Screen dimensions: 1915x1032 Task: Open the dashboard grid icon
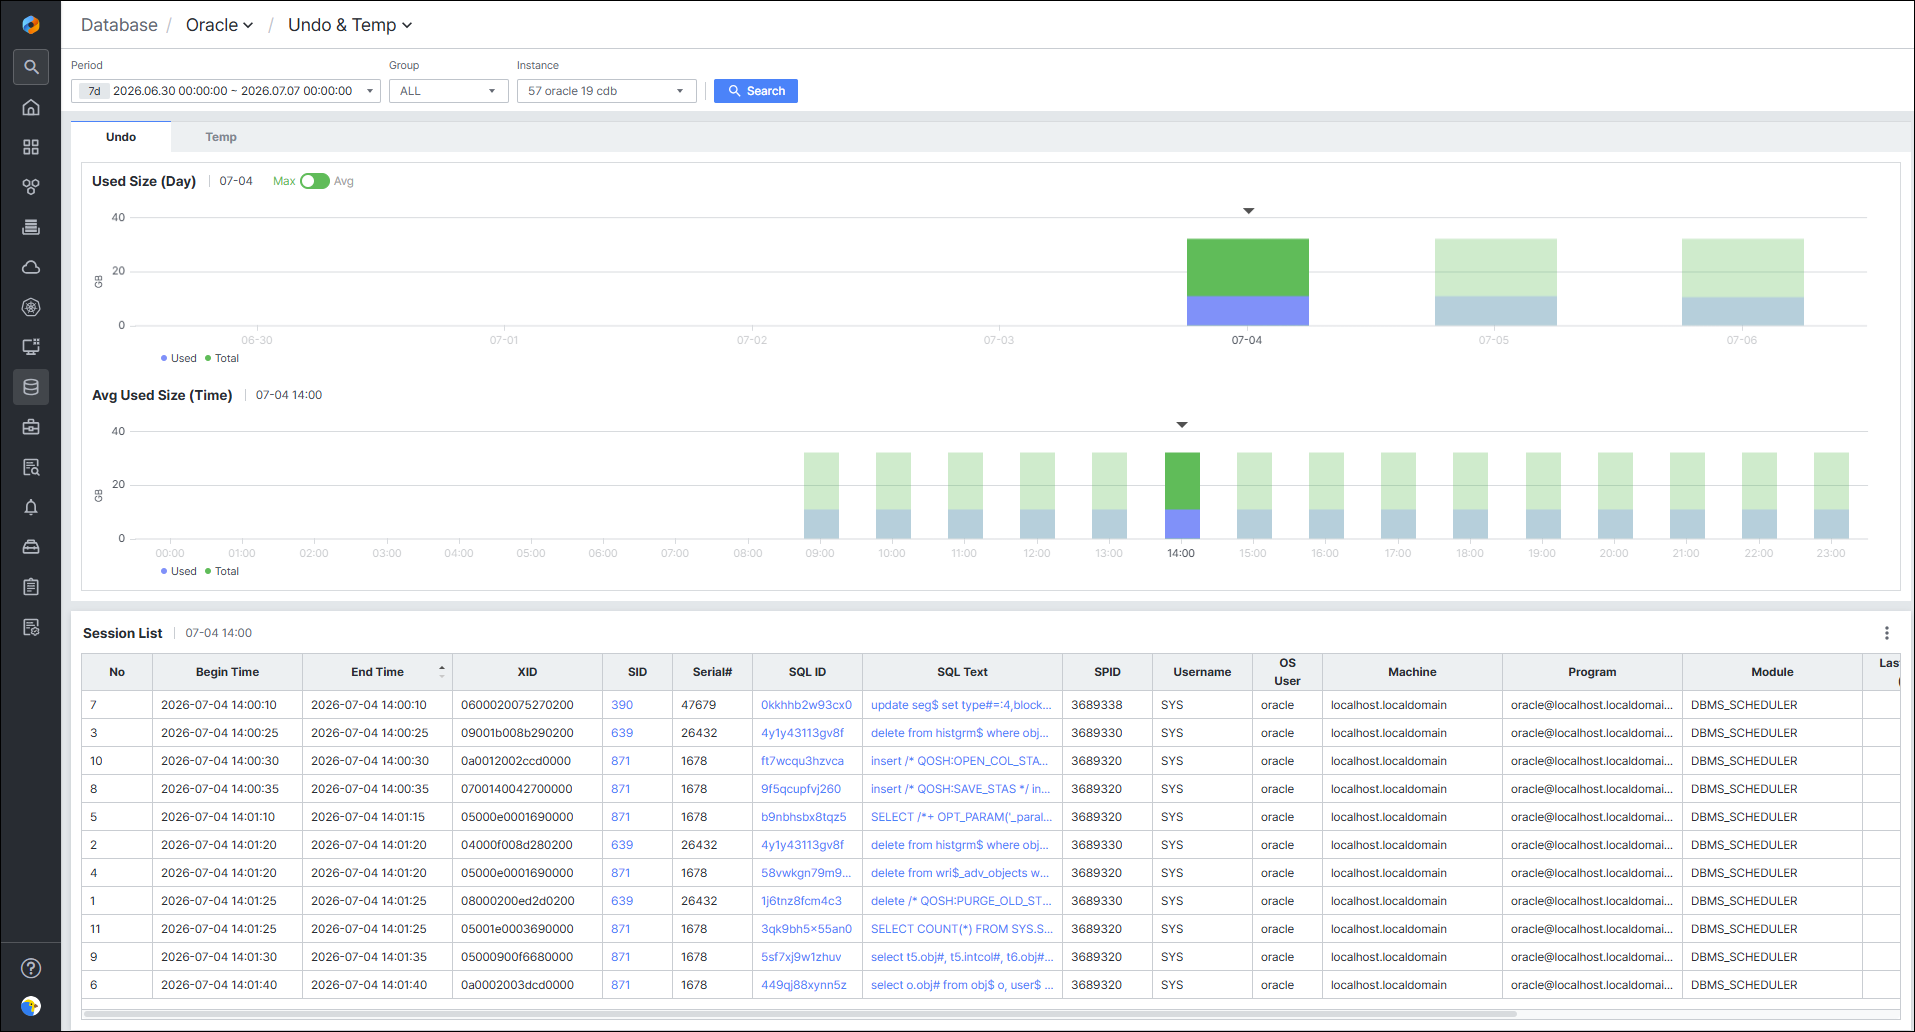(31, 147)
